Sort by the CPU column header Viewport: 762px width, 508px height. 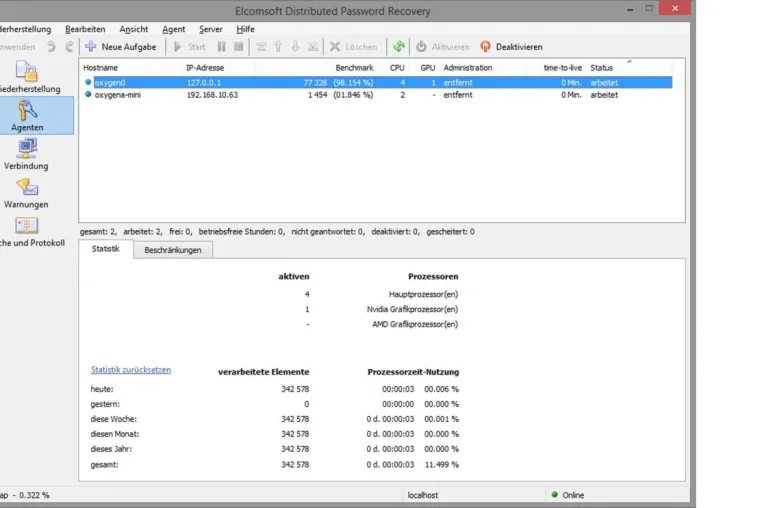397,68
